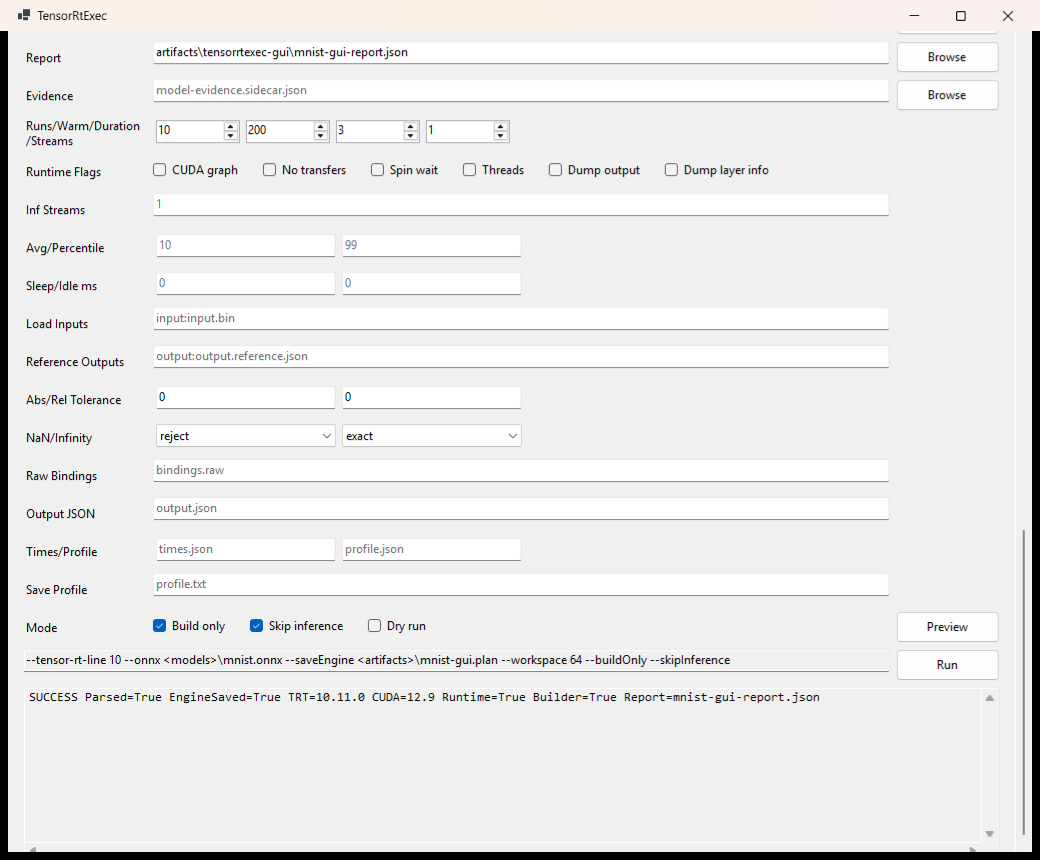Click the Abs Tolerance field
Viewport: 1040px width, 860px height.
coord(245,398)
